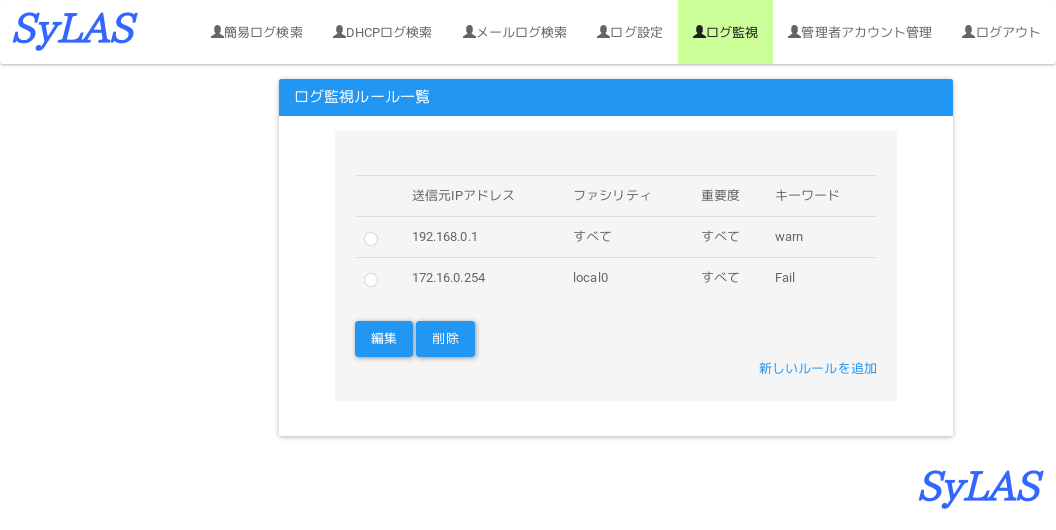Click the すべて severity cell in 192.168.0.1 row

(721, 237)
